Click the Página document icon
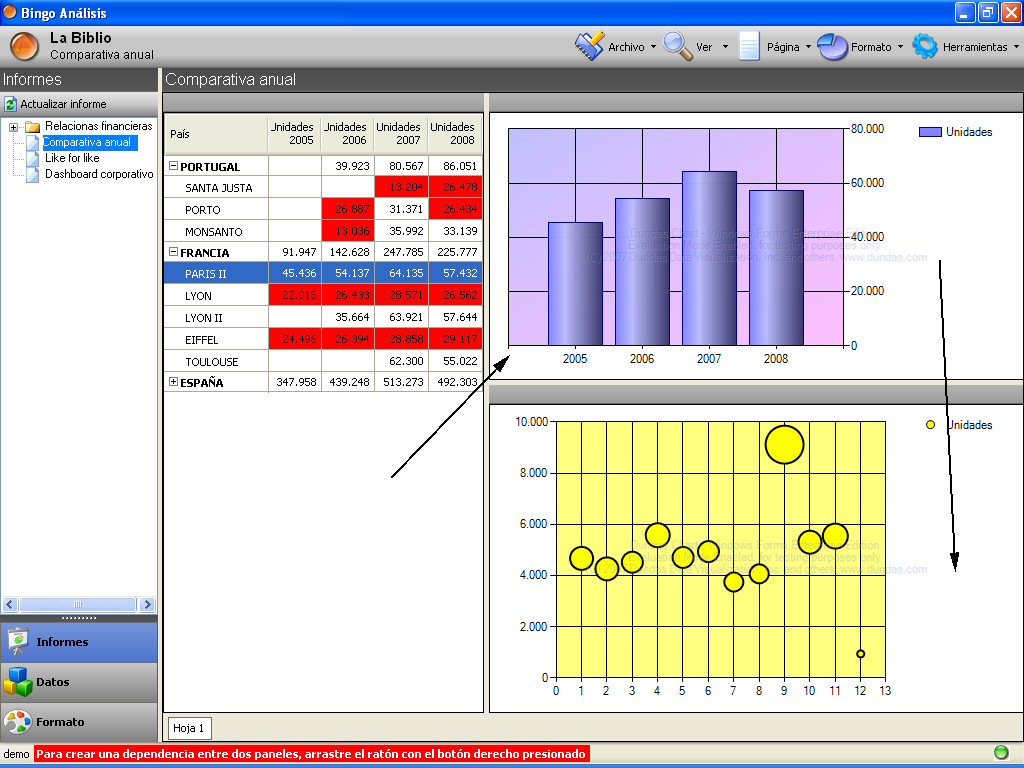The image size is (1024, 768). pyautogui.click(x=749, y=46)
